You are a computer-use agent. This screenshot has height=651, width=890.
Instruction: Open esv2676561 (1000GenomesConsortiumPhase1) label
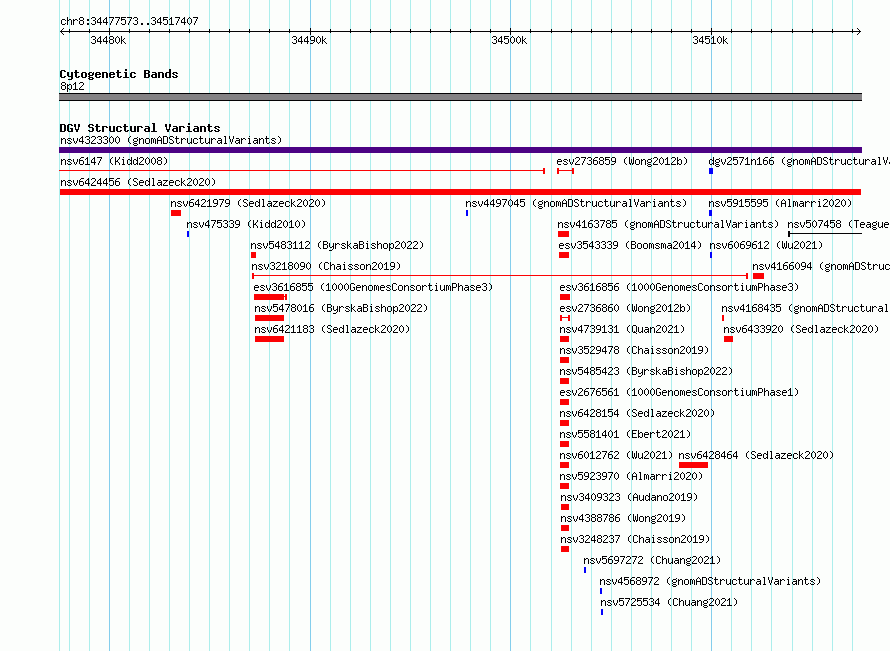pyautogui.click(x=679, y=392)
